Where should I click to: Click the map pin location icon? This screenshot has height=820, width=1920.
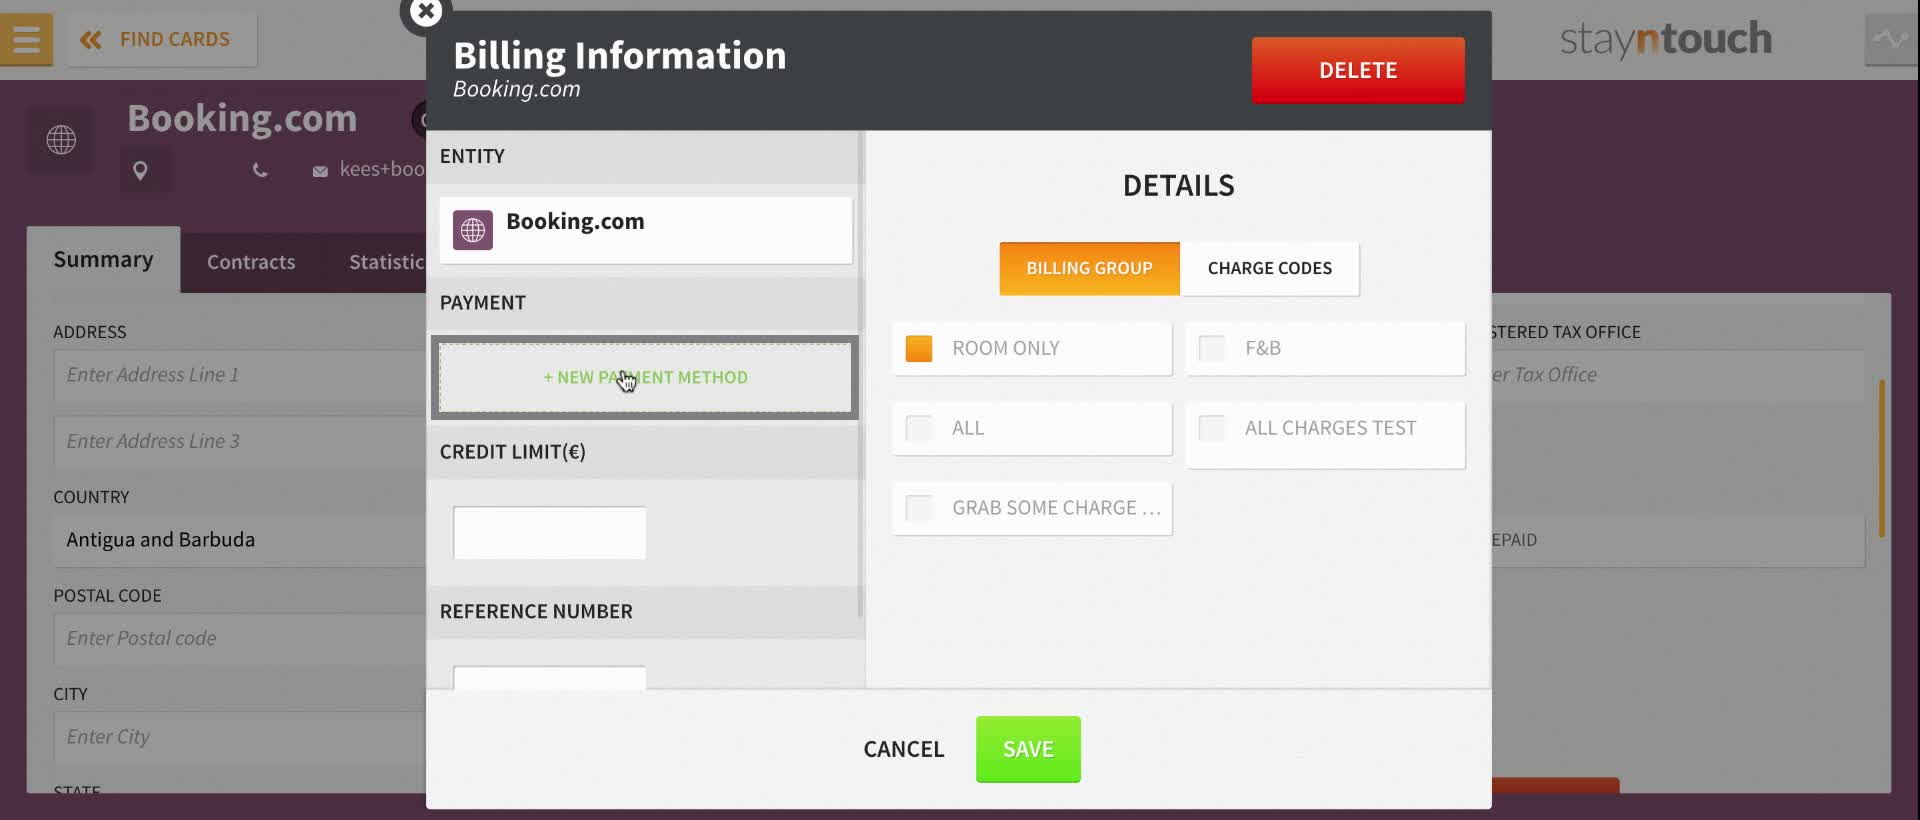click(x=140, y=171)
